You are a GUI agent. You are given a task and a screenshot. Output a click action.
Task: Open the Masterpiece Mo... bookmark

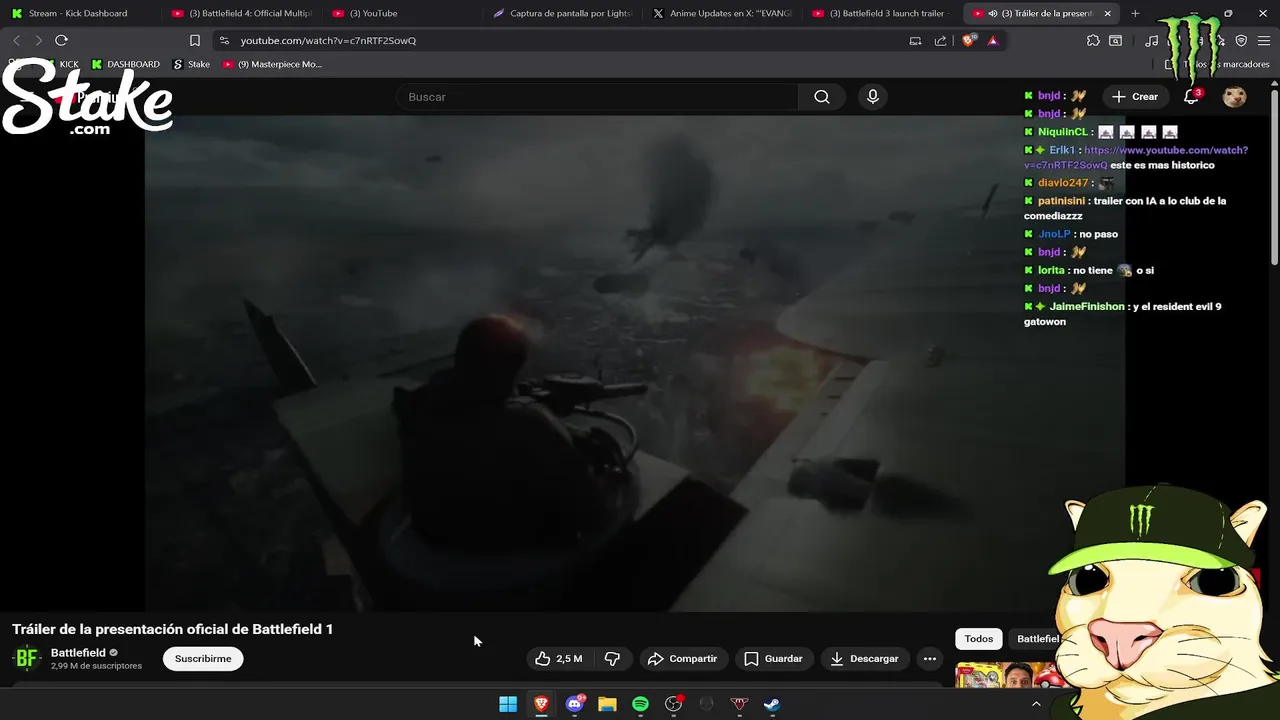coord(272,64)
